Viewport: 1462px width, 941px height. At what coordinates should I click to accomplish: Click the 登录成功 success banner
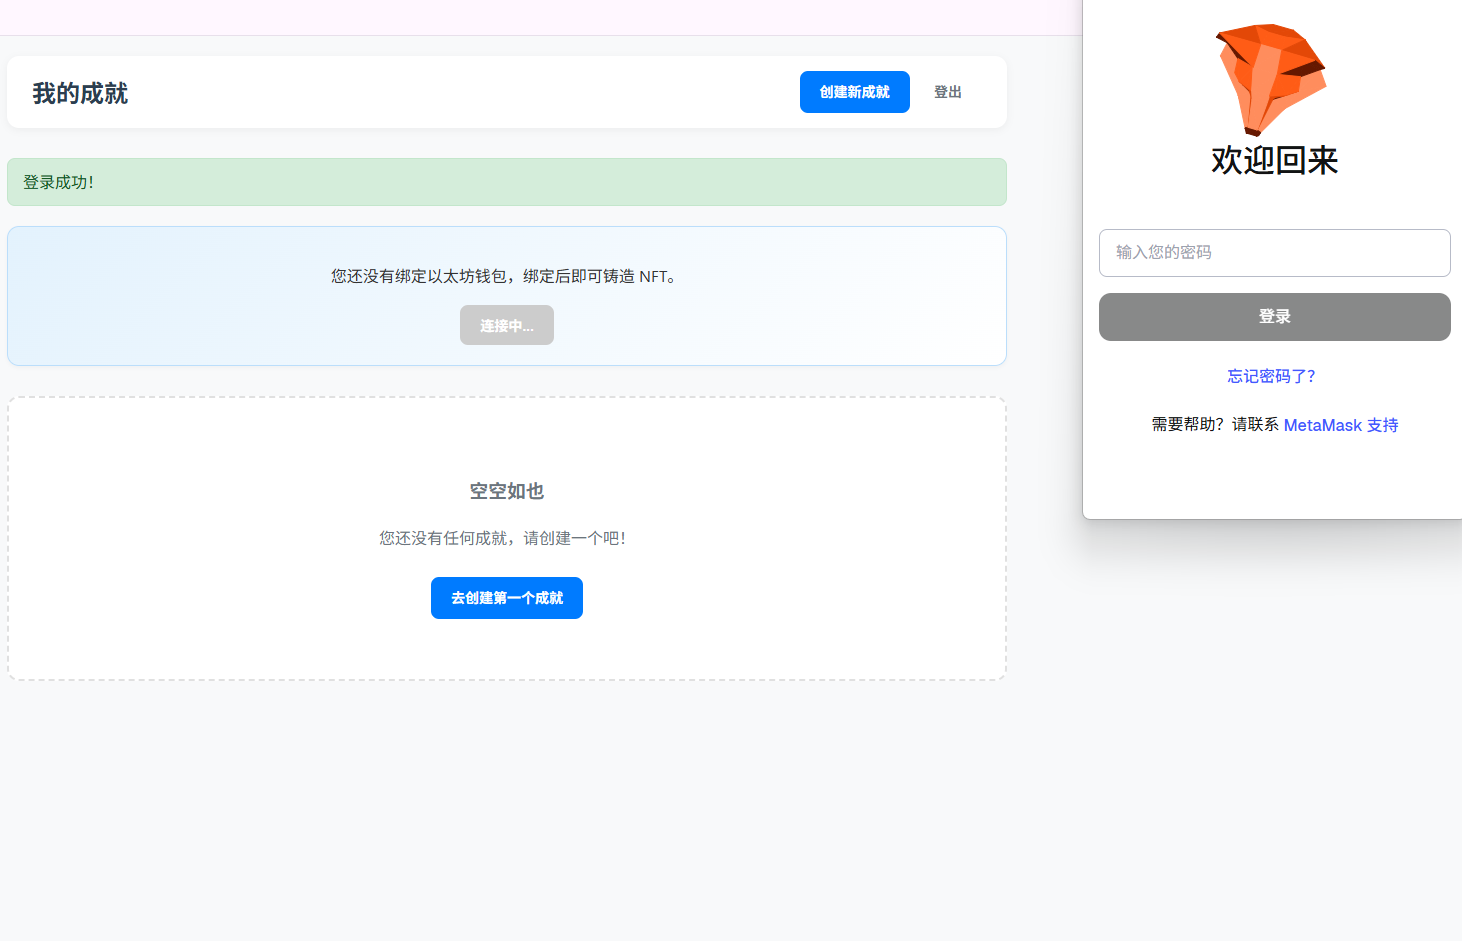click(x=506, y=182)
